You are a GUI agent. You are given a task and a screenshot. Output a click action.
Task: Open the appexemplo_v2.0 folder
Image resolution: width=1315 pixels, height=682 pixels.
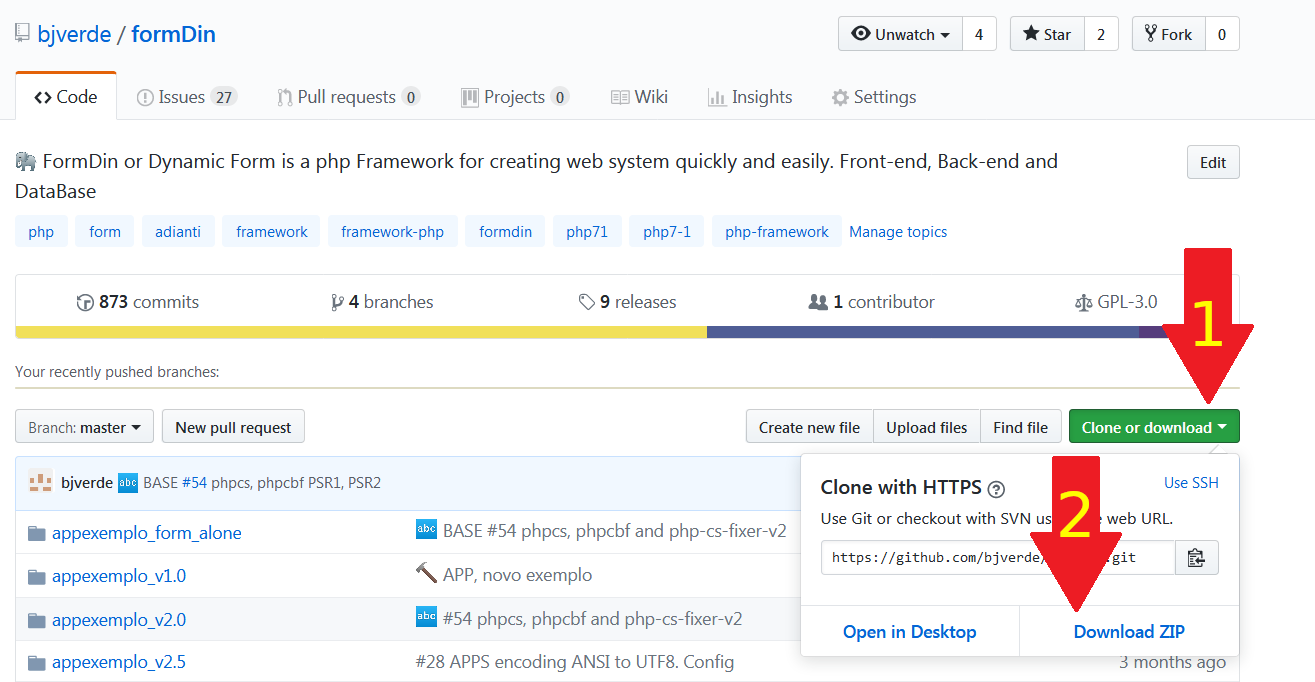point(119,620)
